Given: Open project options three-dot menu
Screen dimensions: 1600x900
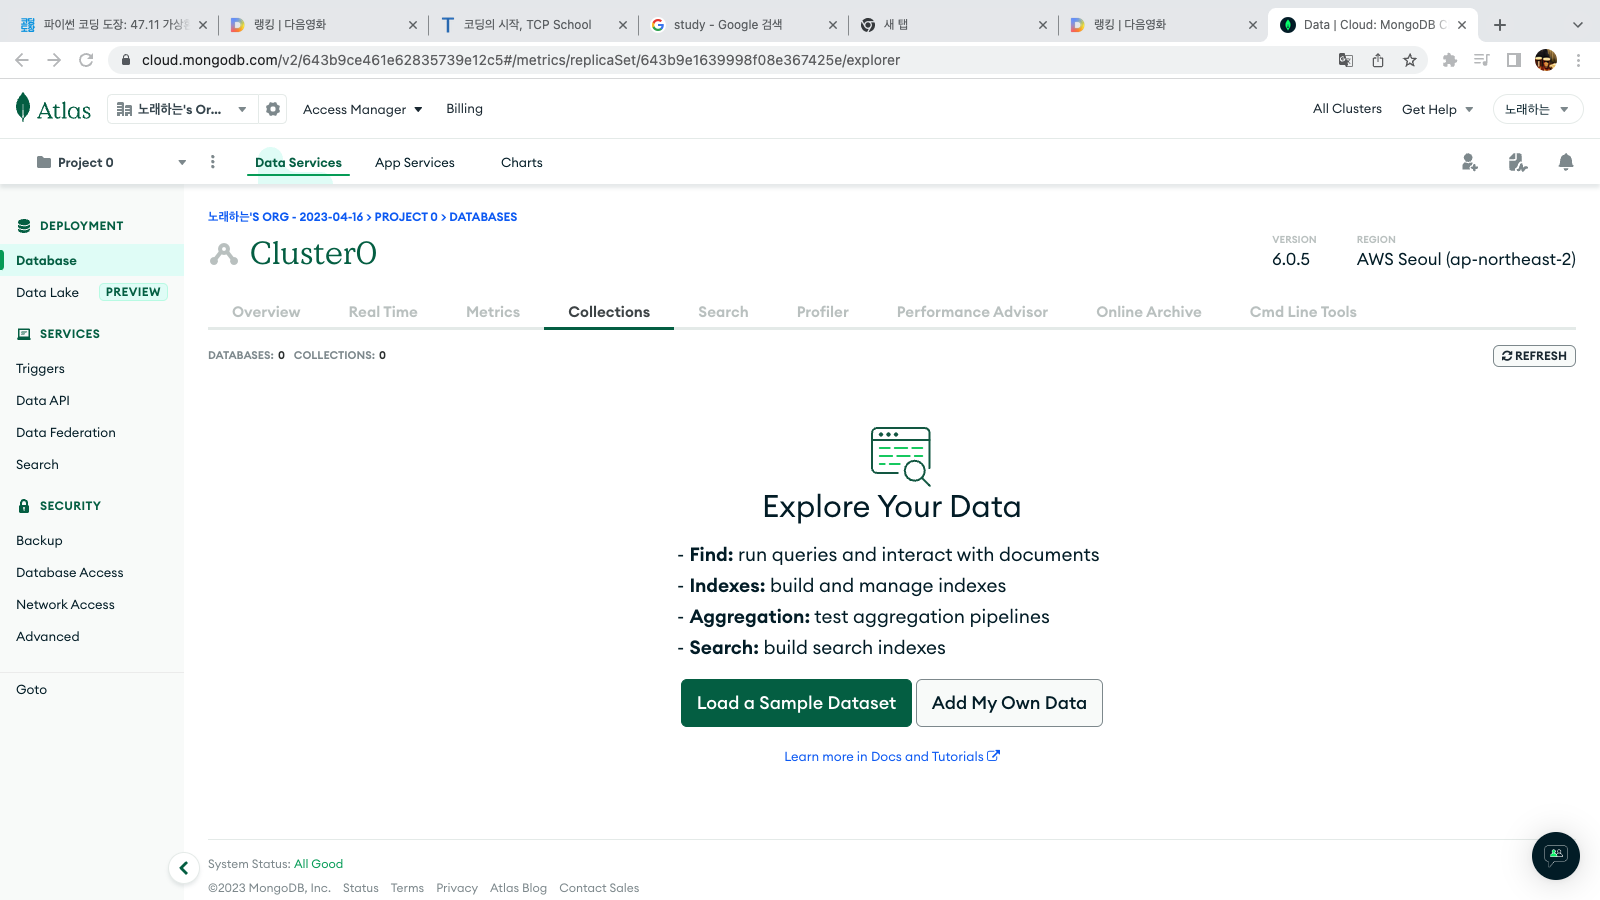Looking at the screenshot, I should click(x=213, y=162).
